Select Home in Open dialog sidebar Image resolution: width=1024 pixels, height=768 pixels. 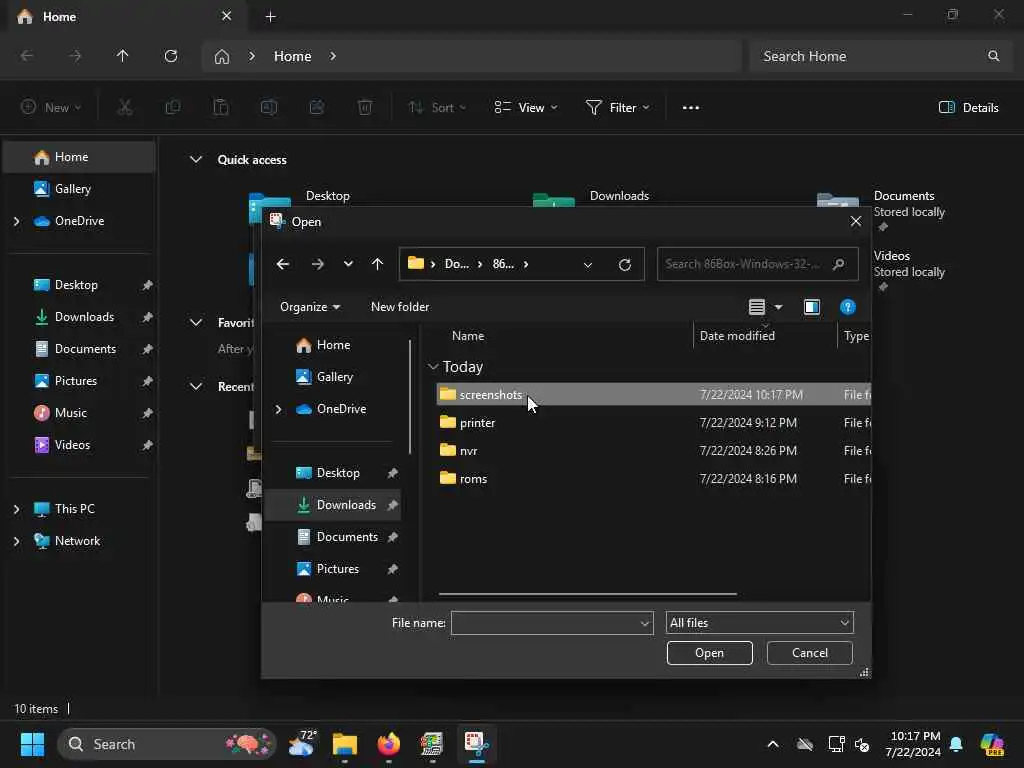[333, 345]
